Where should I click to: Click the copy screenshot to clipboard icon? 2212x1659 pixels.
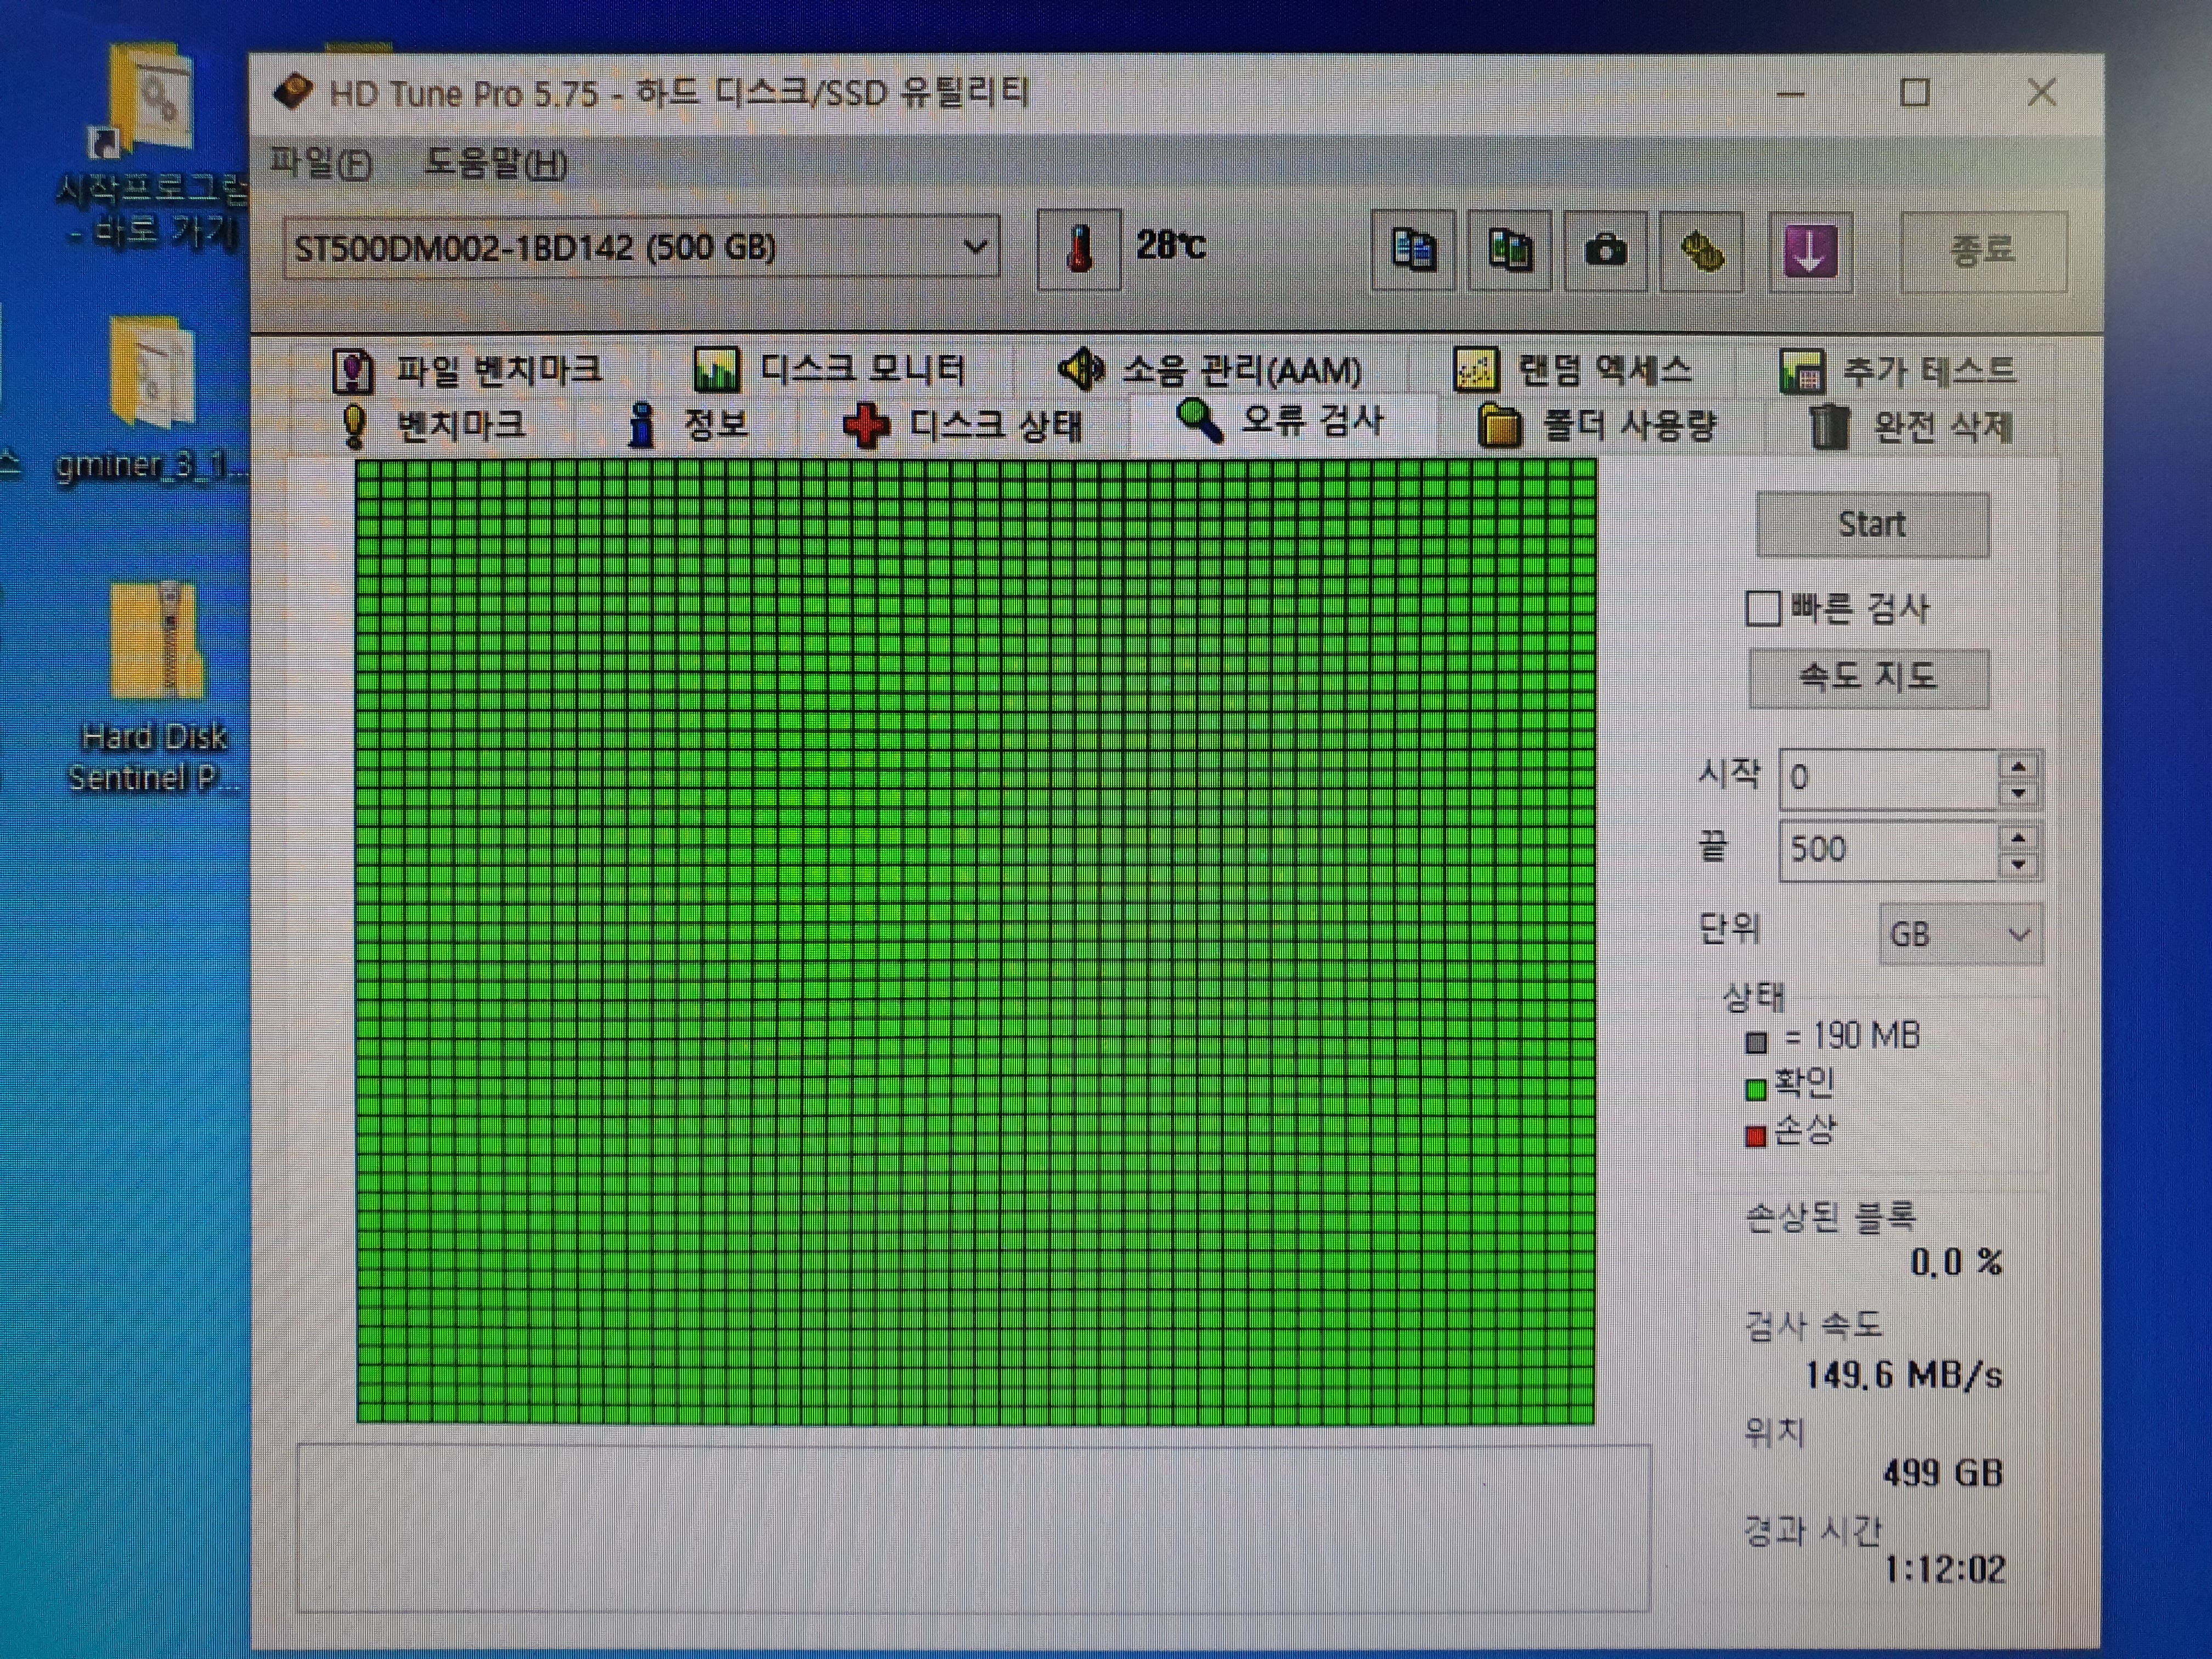[1509, 250]
